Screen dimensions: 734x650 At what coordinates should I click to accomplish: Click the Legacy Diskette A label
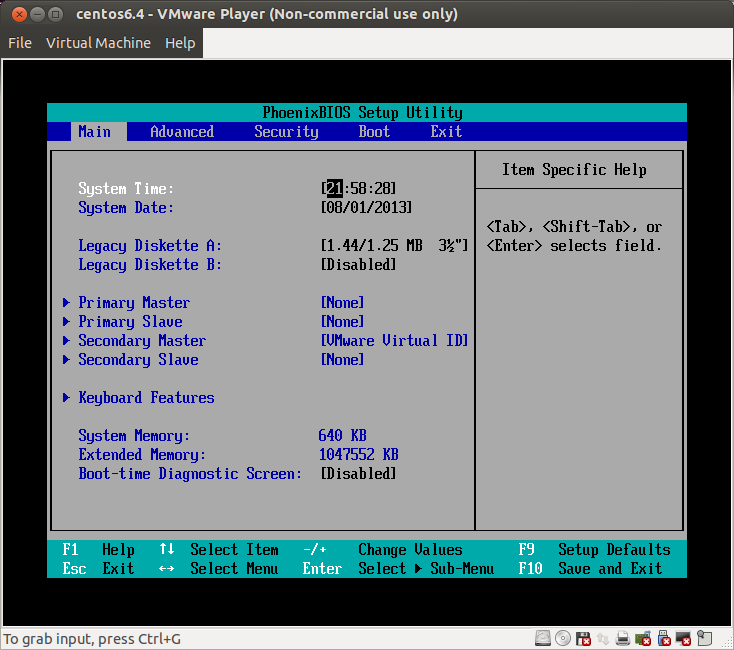[150, 246]
